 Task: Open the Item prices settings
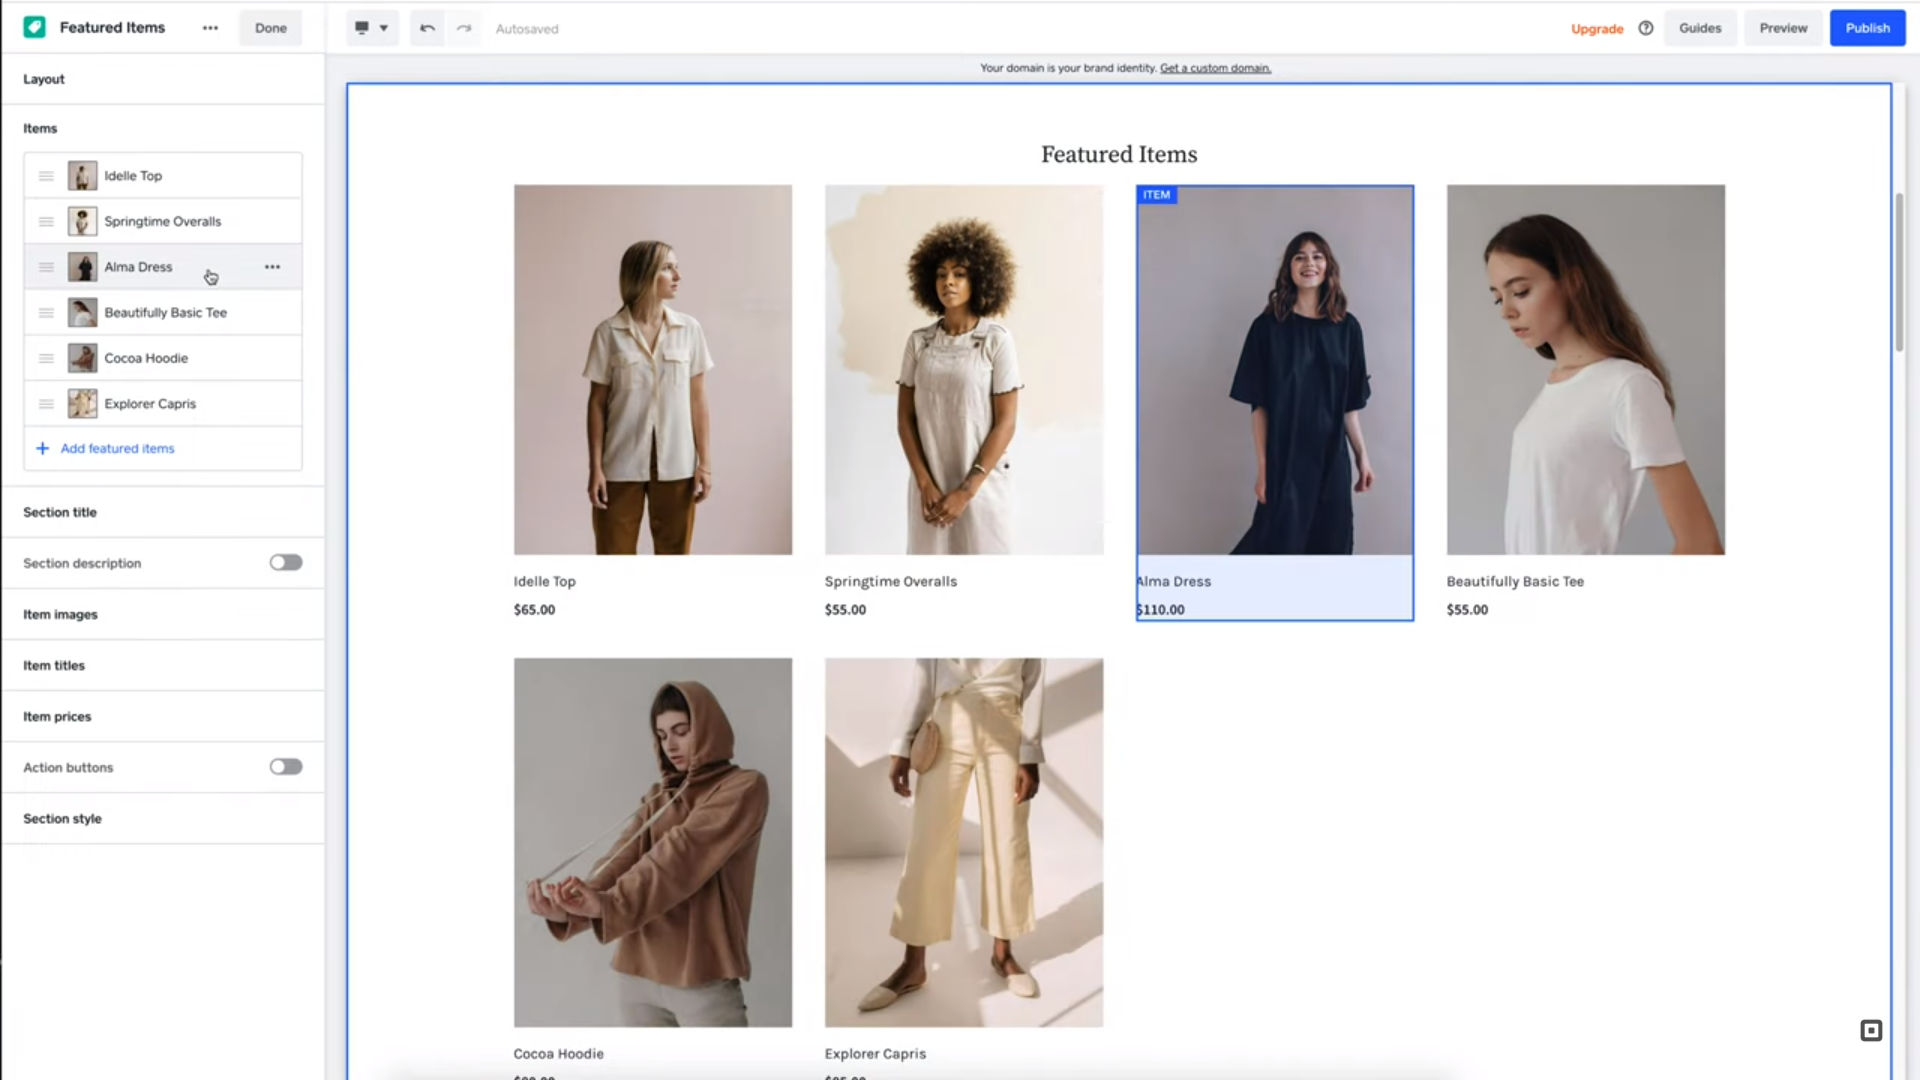(57, 717)
